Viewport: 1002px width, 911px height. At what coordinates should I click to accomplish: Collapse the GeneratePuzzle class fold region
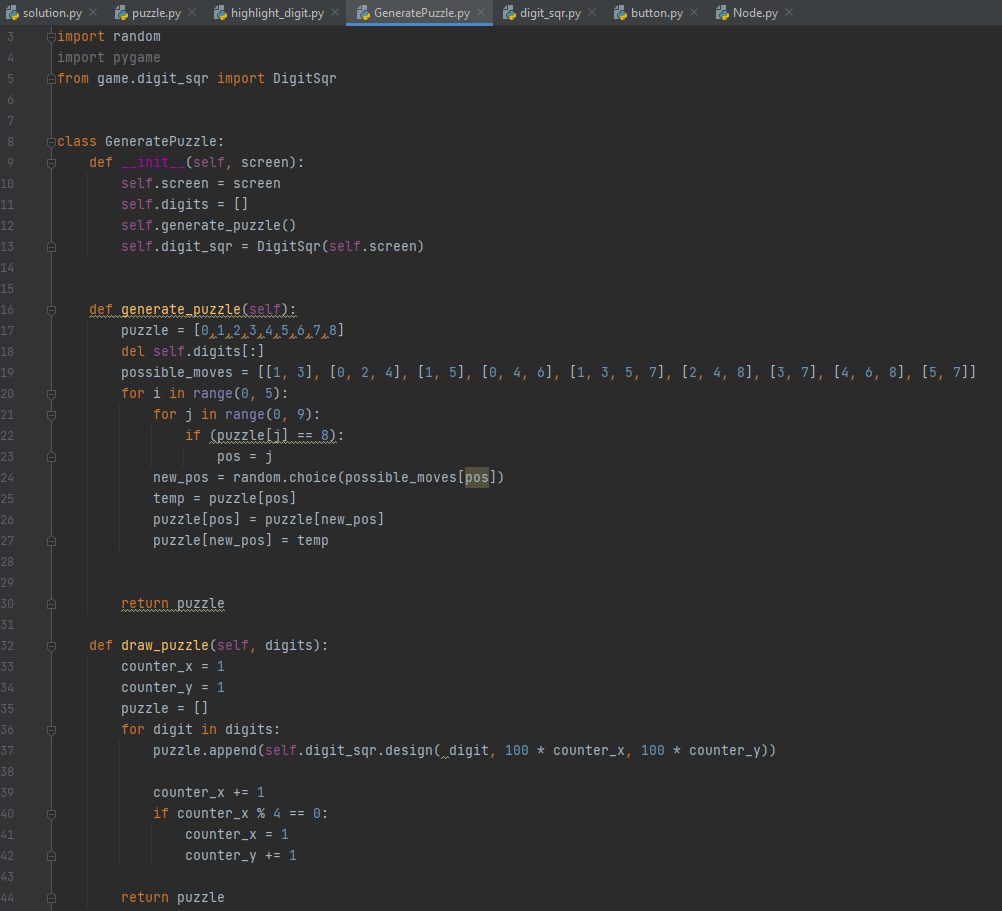(49, 141)
